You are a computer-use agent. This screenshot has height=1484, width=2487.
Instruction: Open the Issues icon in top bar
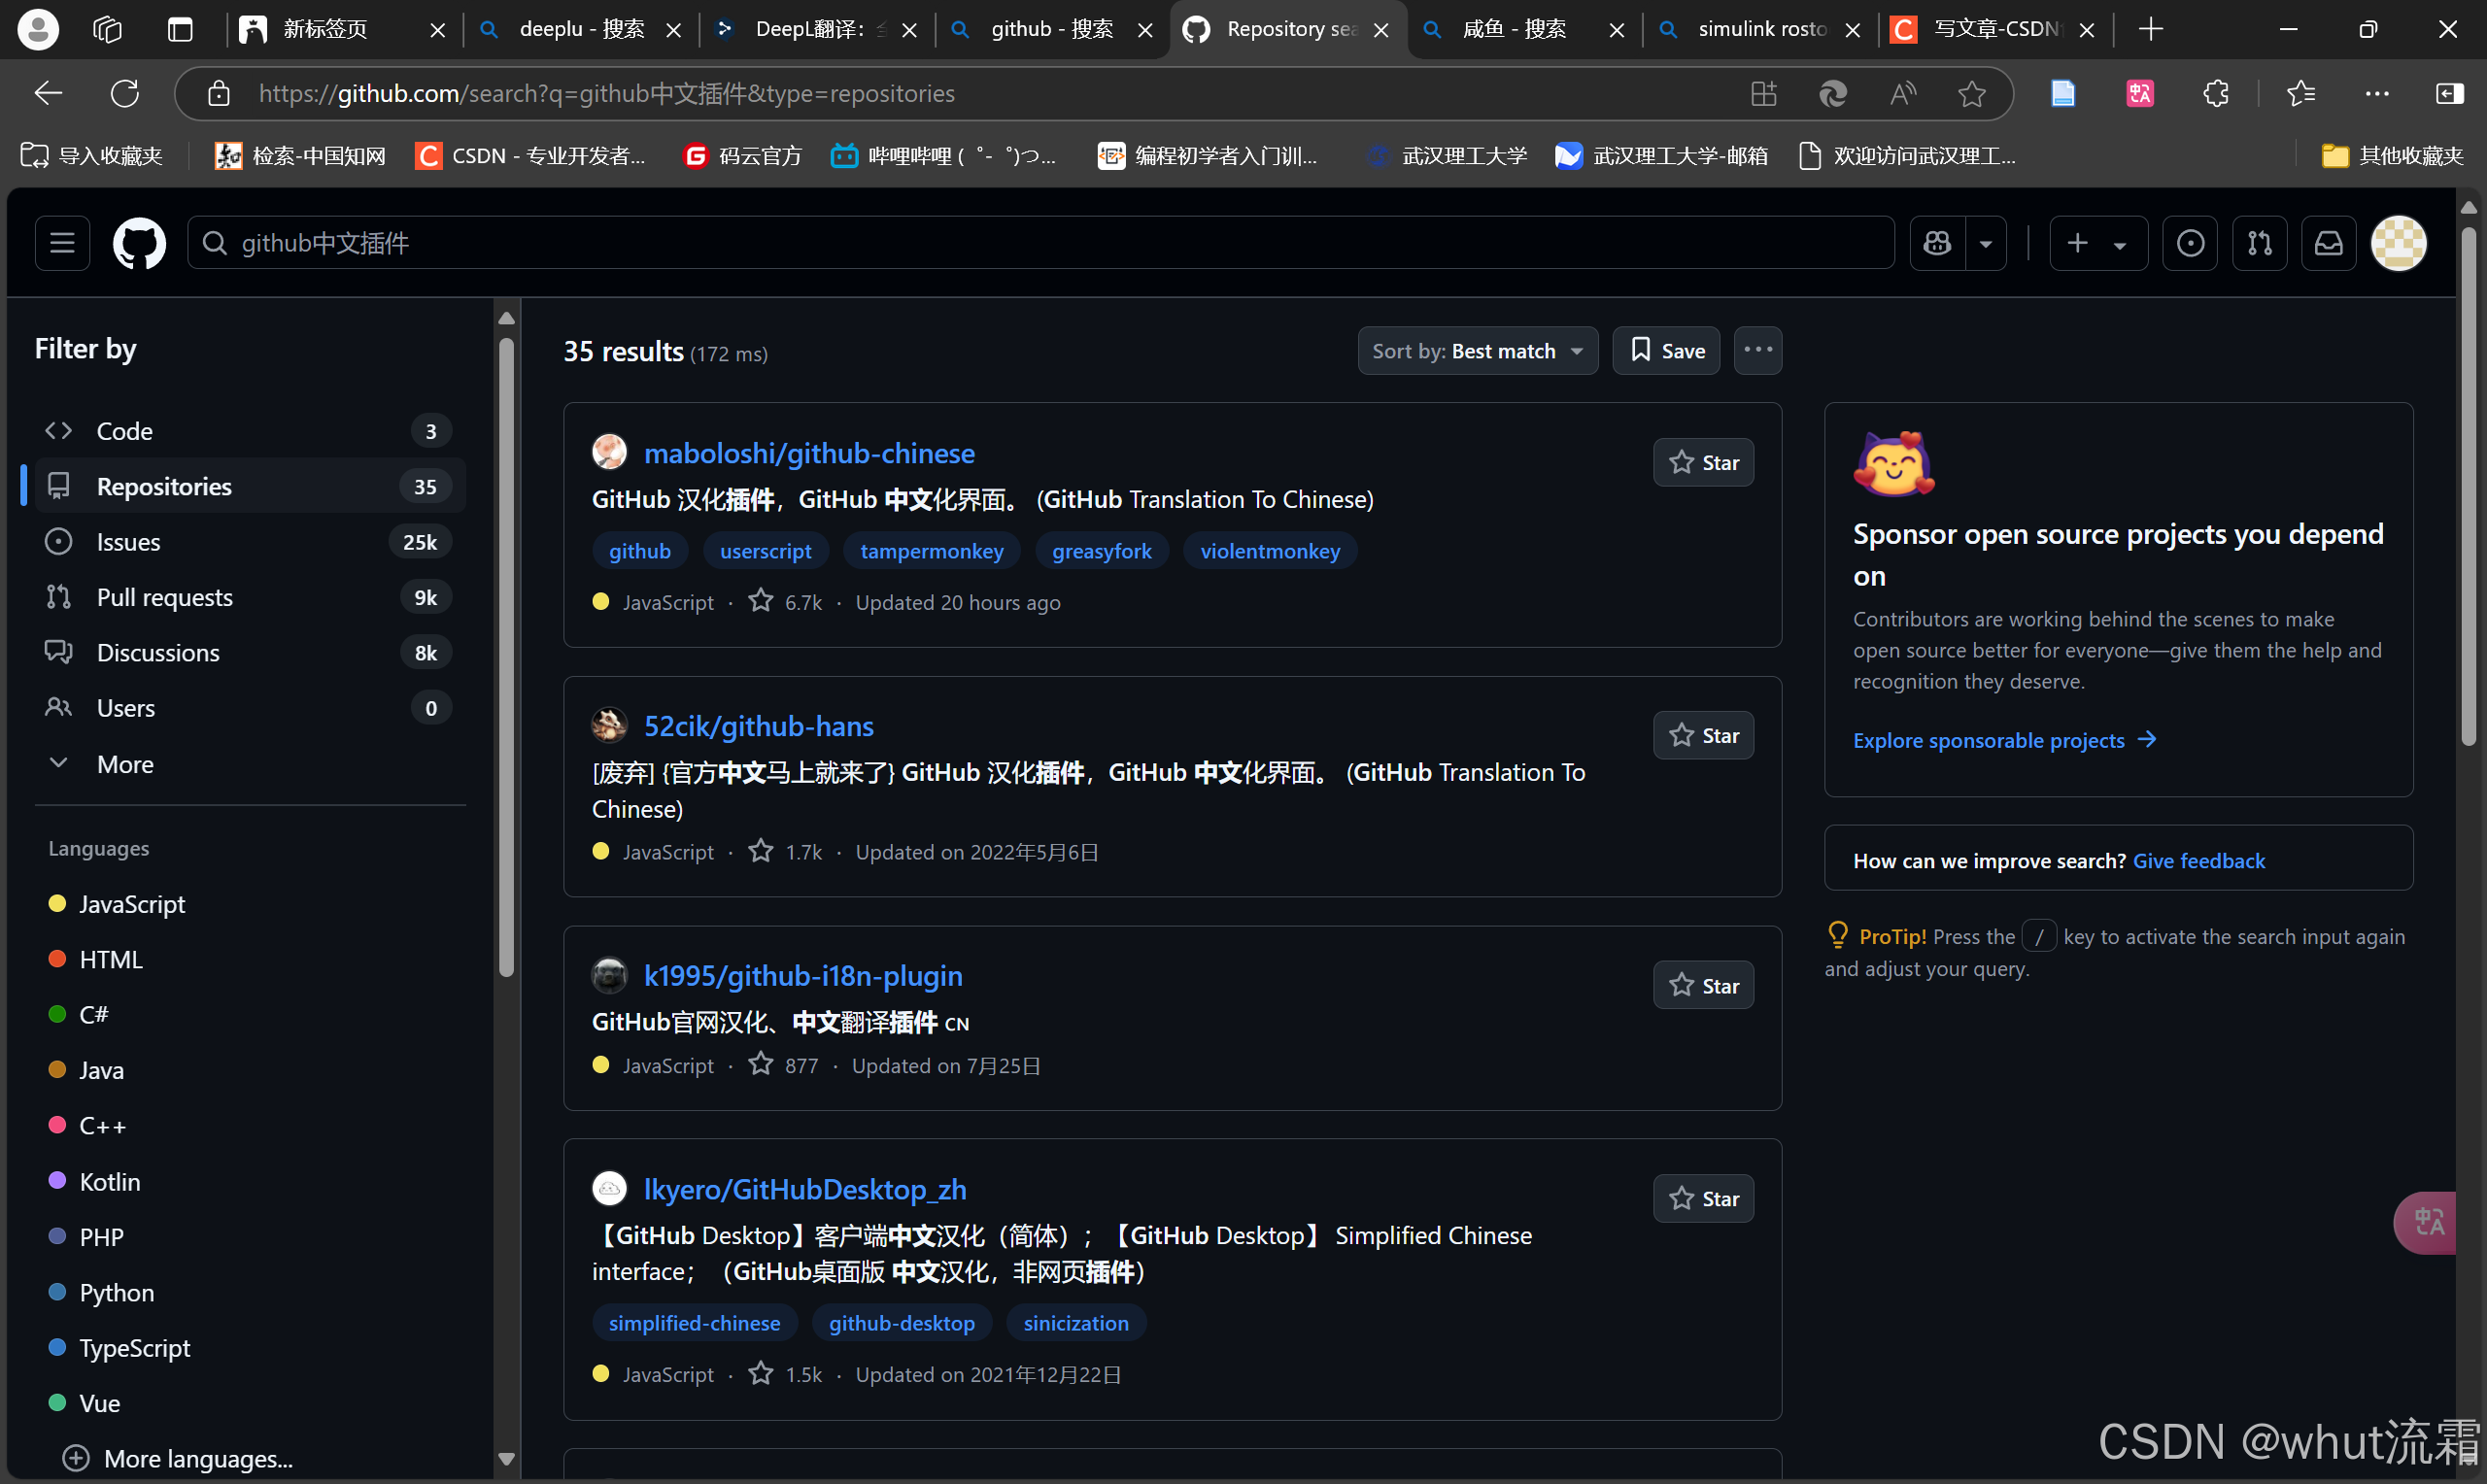click(x=2191, y=243)
